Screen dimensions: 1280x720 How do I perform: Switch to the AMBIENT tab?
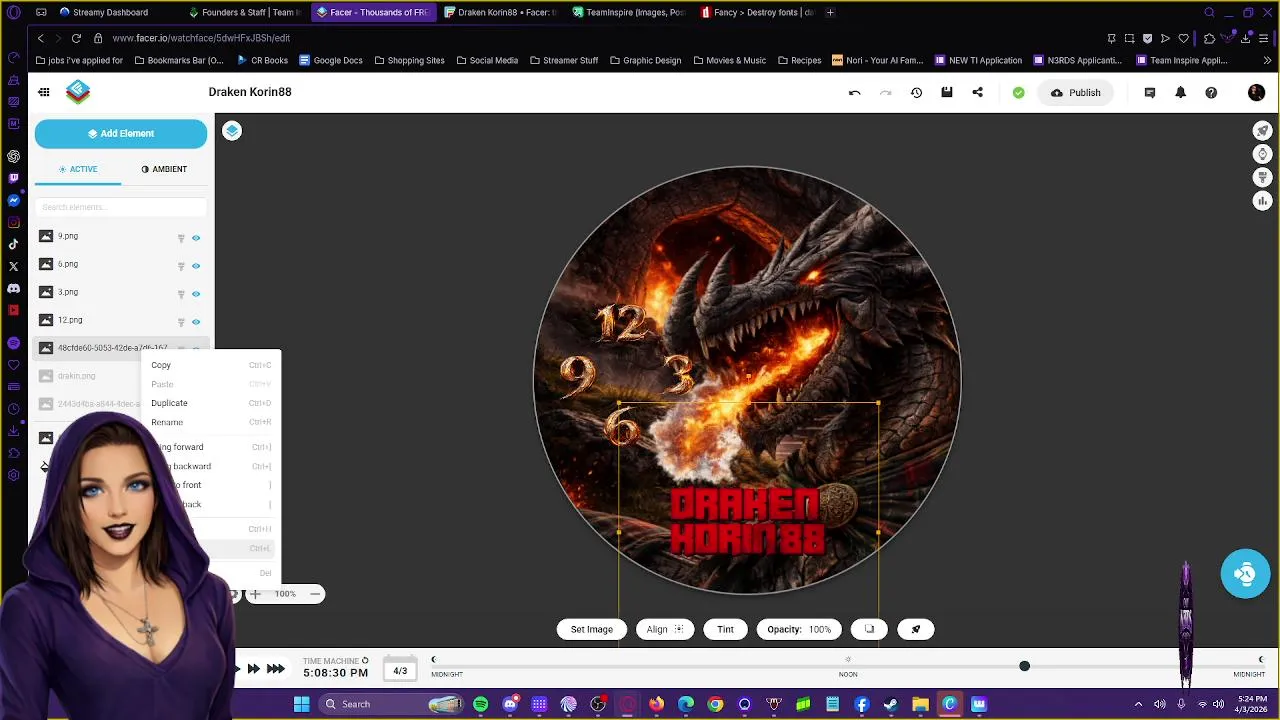click(164, 169)
